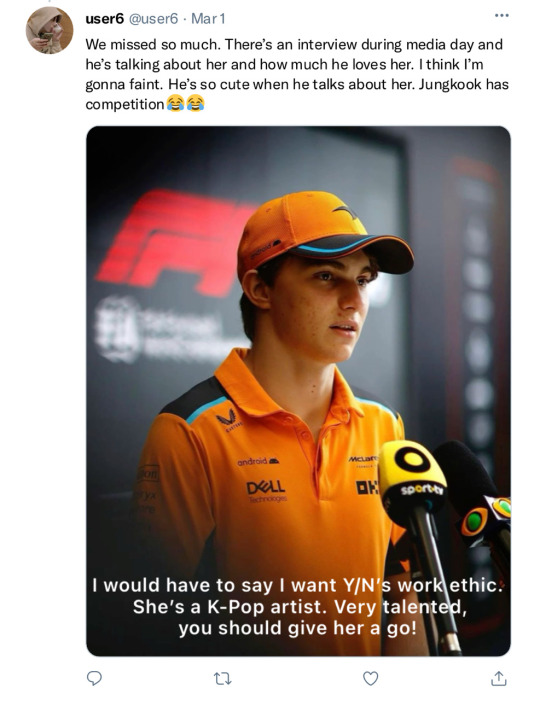540x717 pixels.
Task: Click the crying-laughing emojis after competition
Action: pyautogui.click(x=185, y=104)
